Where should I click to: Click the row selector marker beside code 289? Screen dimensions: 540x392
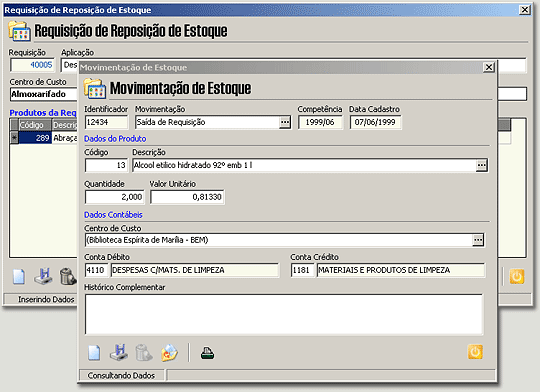14,138
